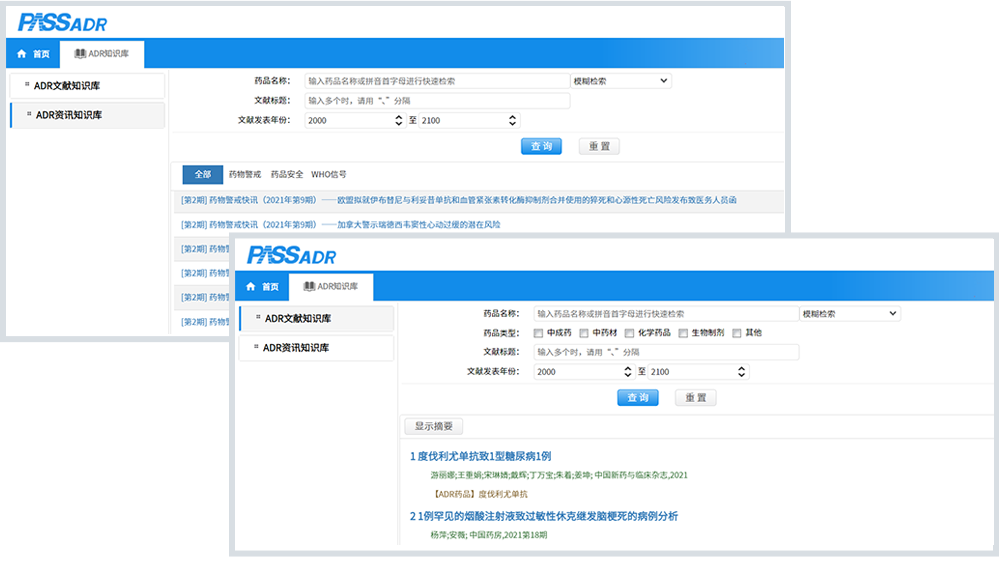Screen dimensions: 1000x561
Task: Open 首页 home tab in back window
Action: click(33, 54)
